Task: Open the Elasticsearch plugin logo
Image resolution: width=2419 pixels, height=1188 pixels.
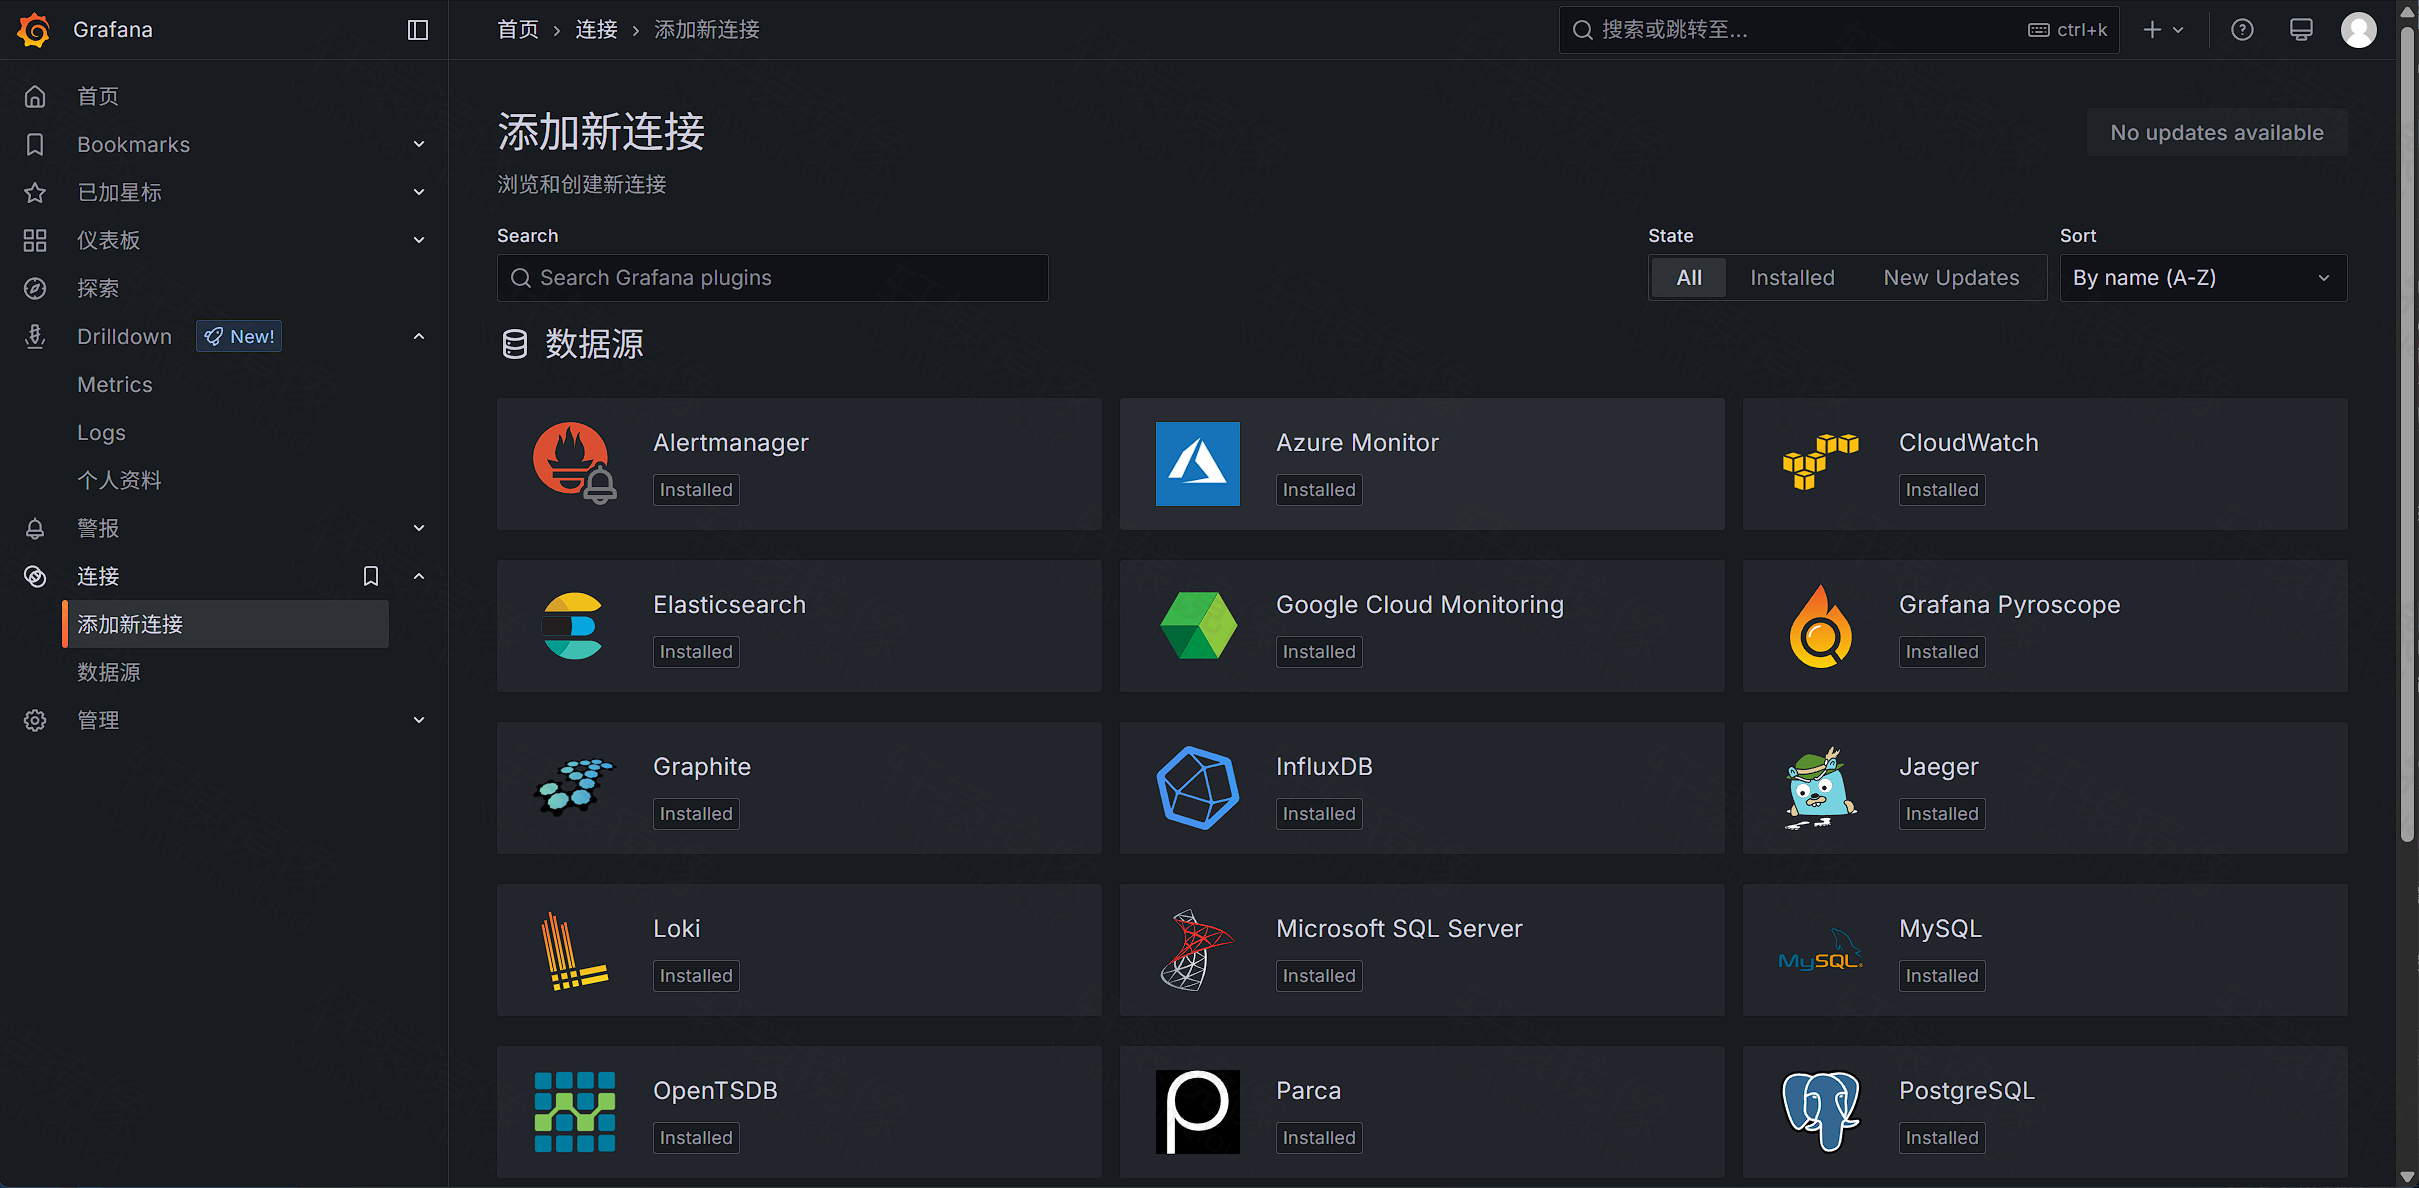Action: (x=575, y=625)
